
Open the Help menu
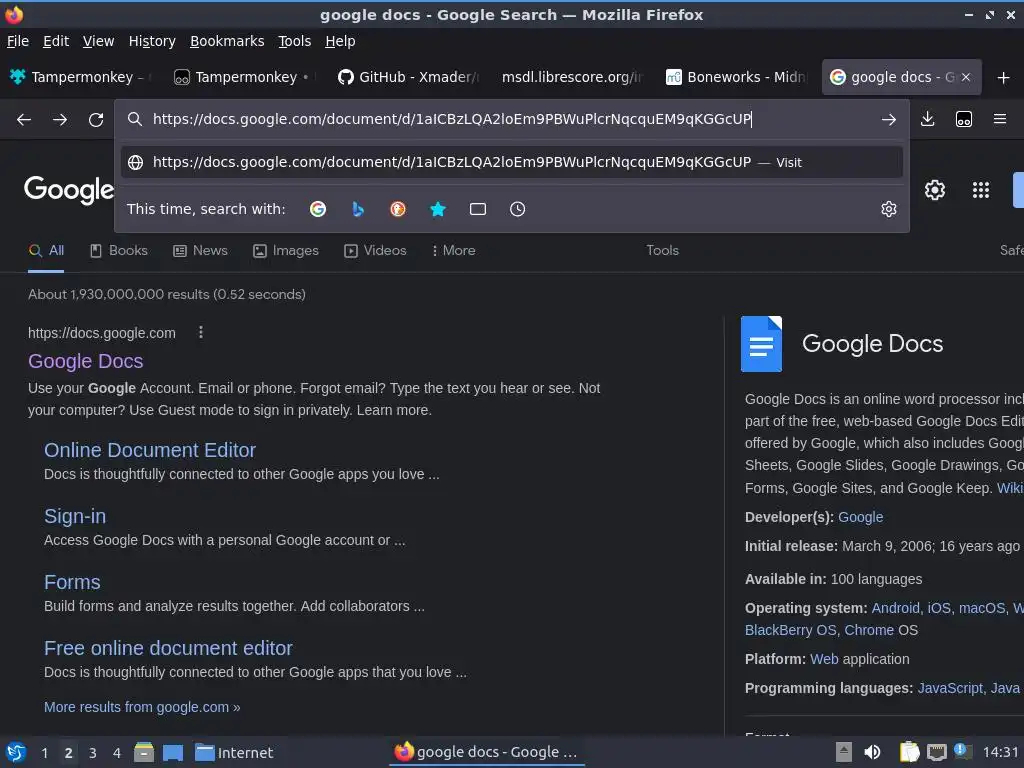tap(340, 41)
